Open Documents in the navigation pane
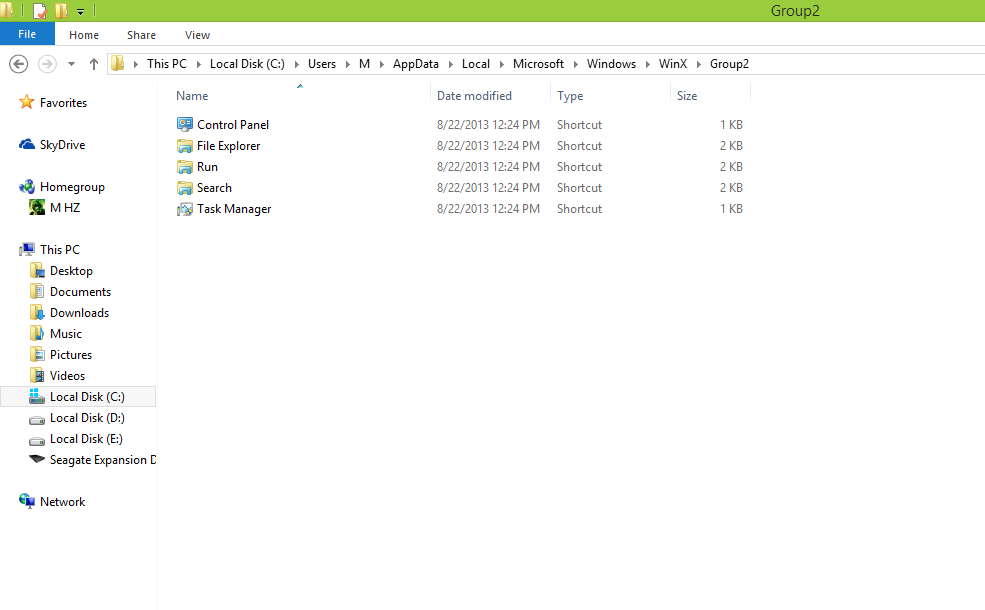 (x=80, y=292)
